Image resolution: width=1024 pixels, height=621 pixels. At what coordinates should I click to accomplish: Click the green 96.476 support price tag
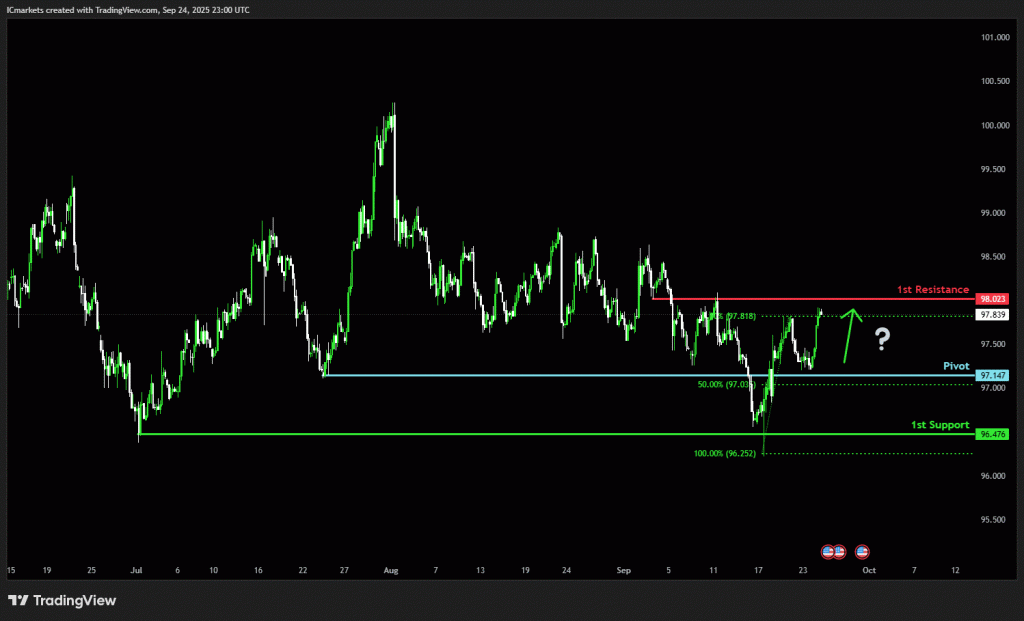[992, 434]
